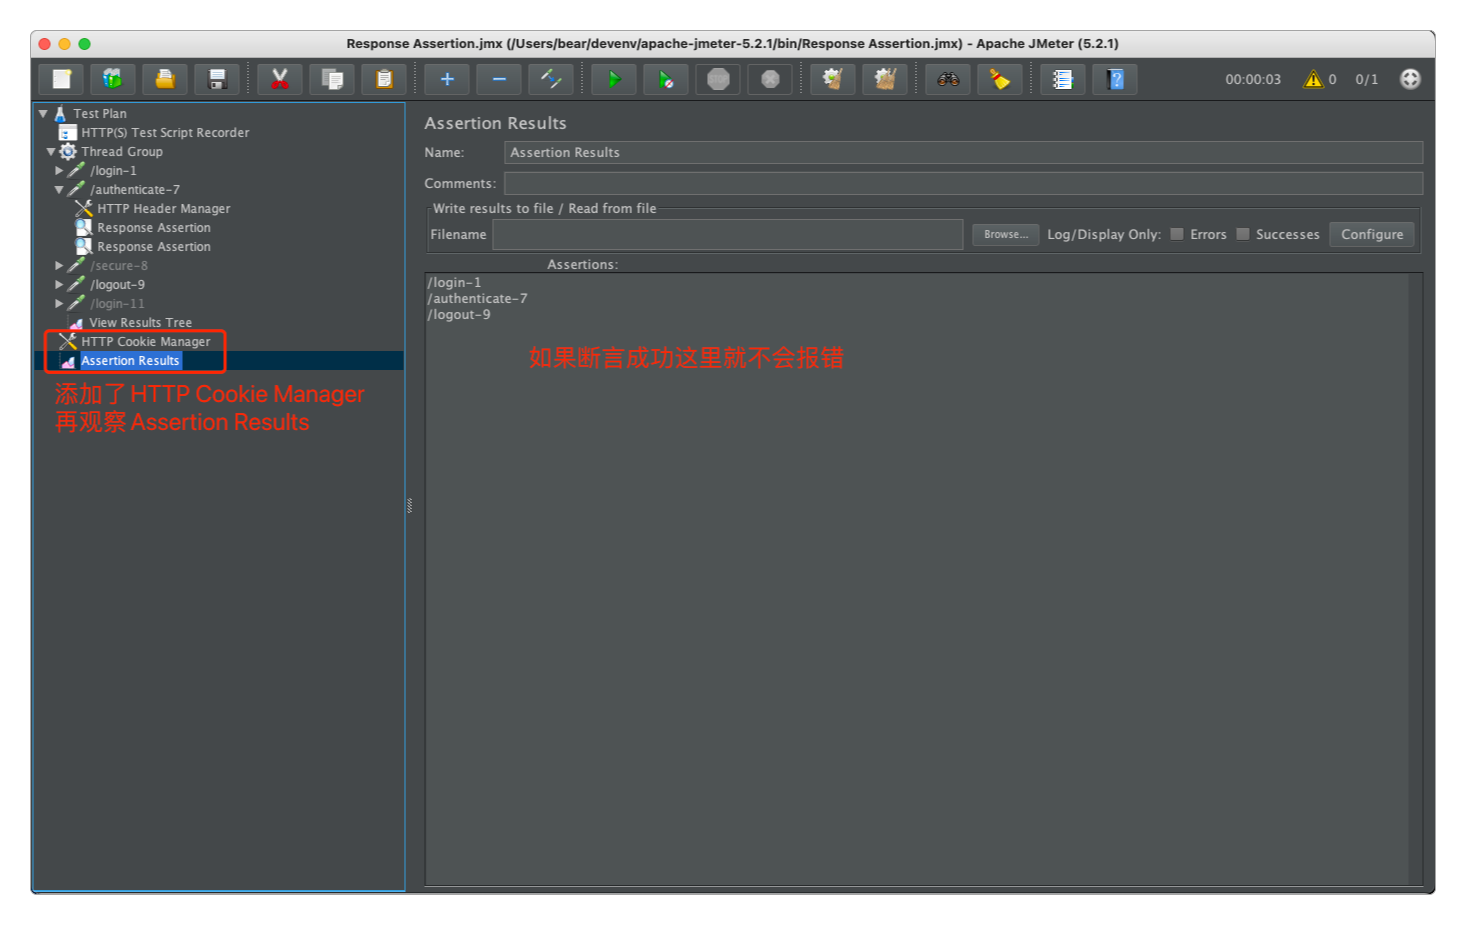Viewport: 1466px width, 925px height.
Task: Toggle the Errors checkbox
Action: 1177,234
